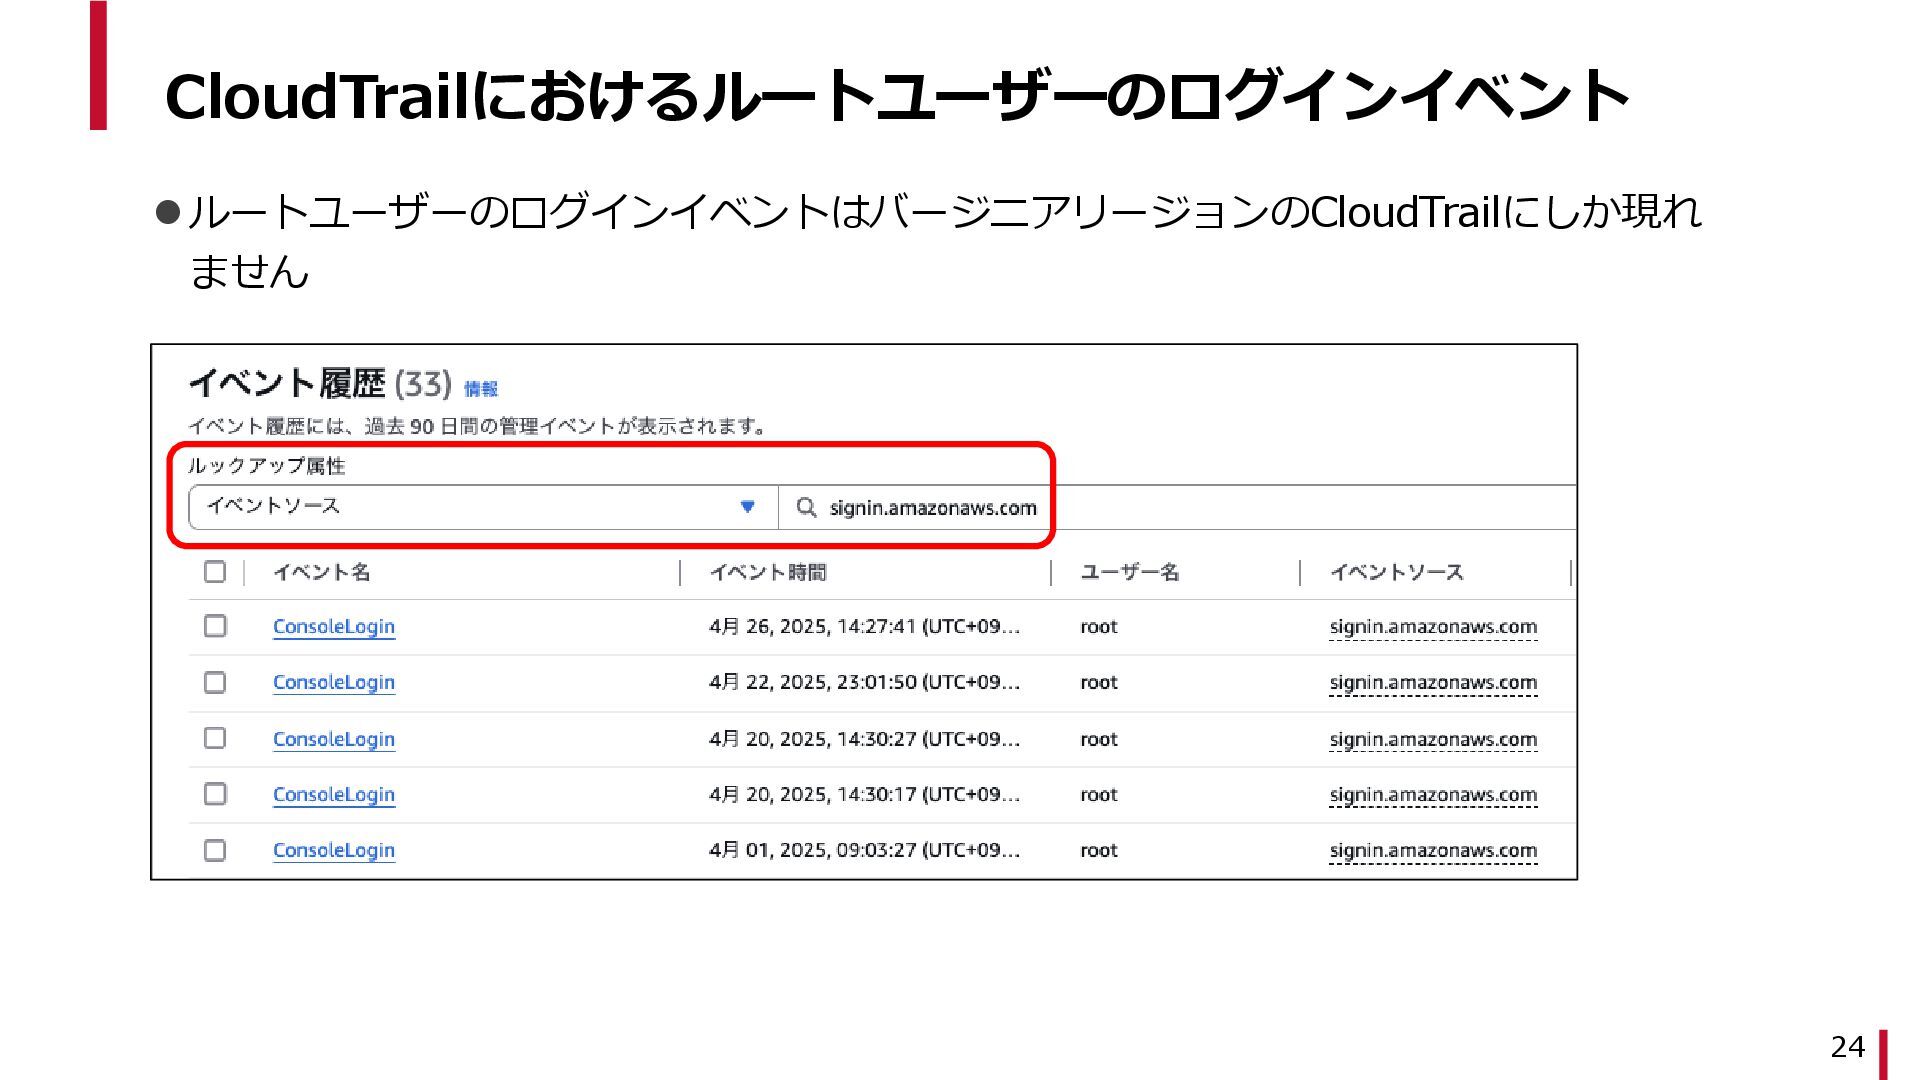Check the 4月 26 ConsoleLogin row checkbox
The height and width of the screenshot is (1080, 1920).
(x=215, y=626)
